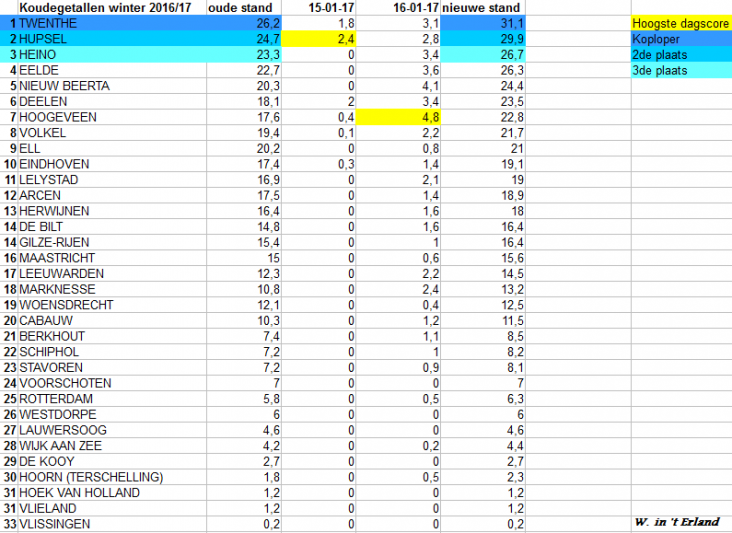The width and height of the screenshot is (732, 533).
Task: Click the '16-01-17' column header
Action: [398, 7]
